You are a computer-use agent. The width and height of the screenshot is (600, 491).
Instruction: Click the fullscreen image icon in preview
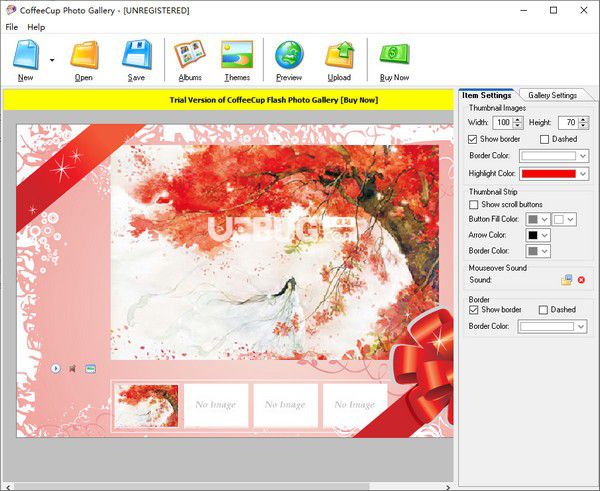pos(90,369)
